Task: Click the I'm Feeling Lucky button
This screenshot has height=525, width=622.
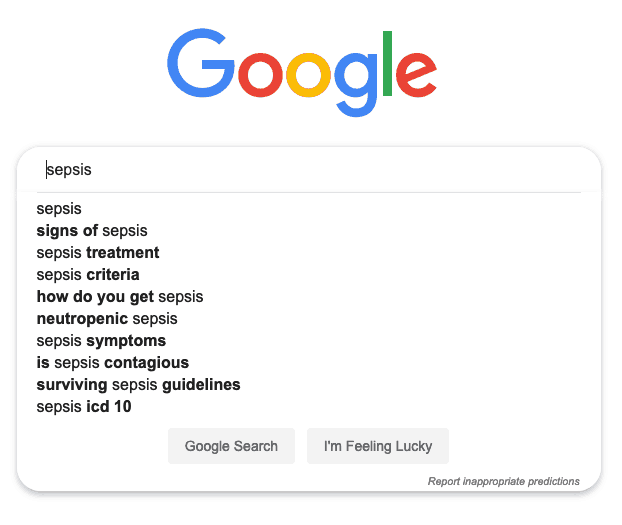Action: tap(378, 446)
